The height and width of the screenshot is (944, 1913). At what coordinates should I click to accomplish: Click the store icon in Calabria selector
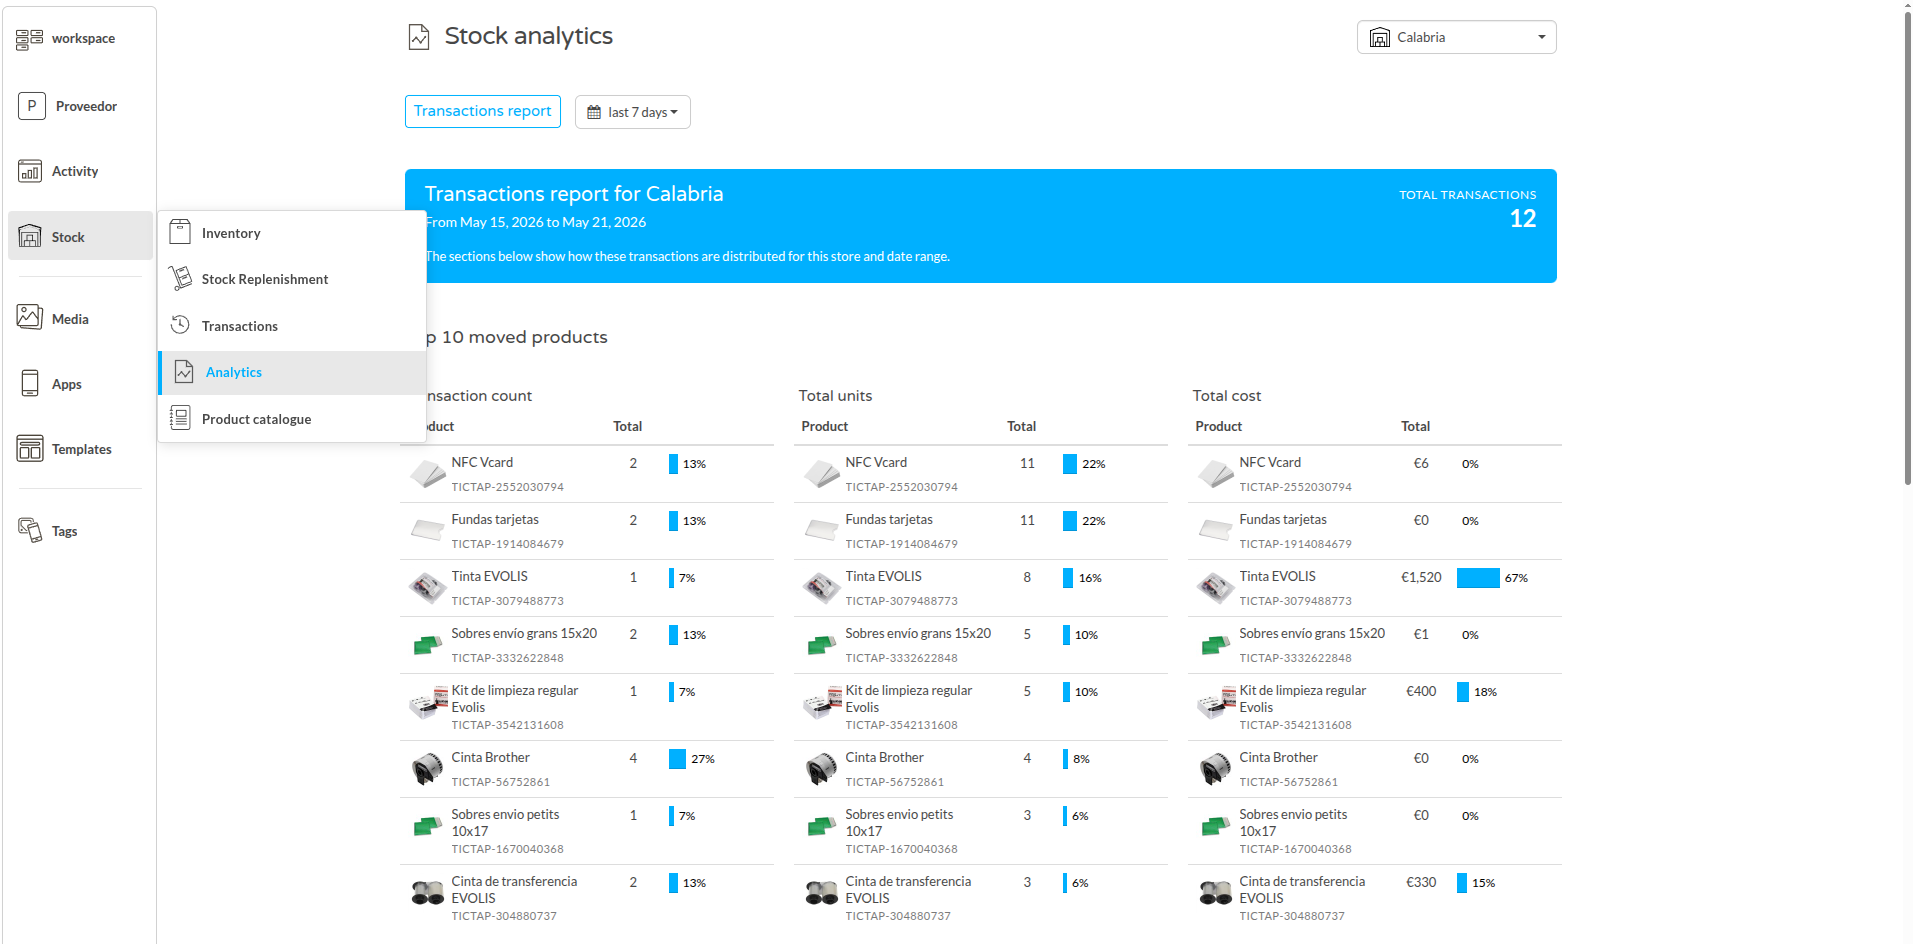tap(1380, 37)
